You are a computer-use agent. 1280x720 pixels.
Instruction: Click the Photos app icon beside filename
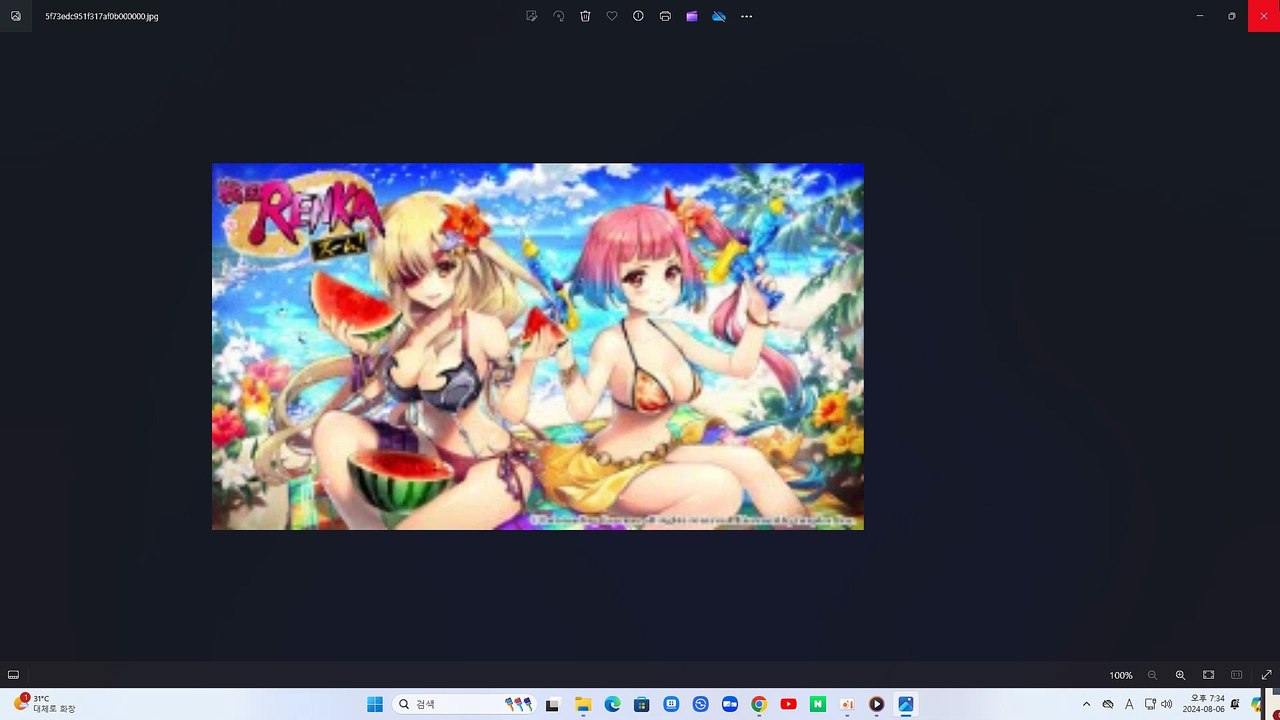pos(16,16)
